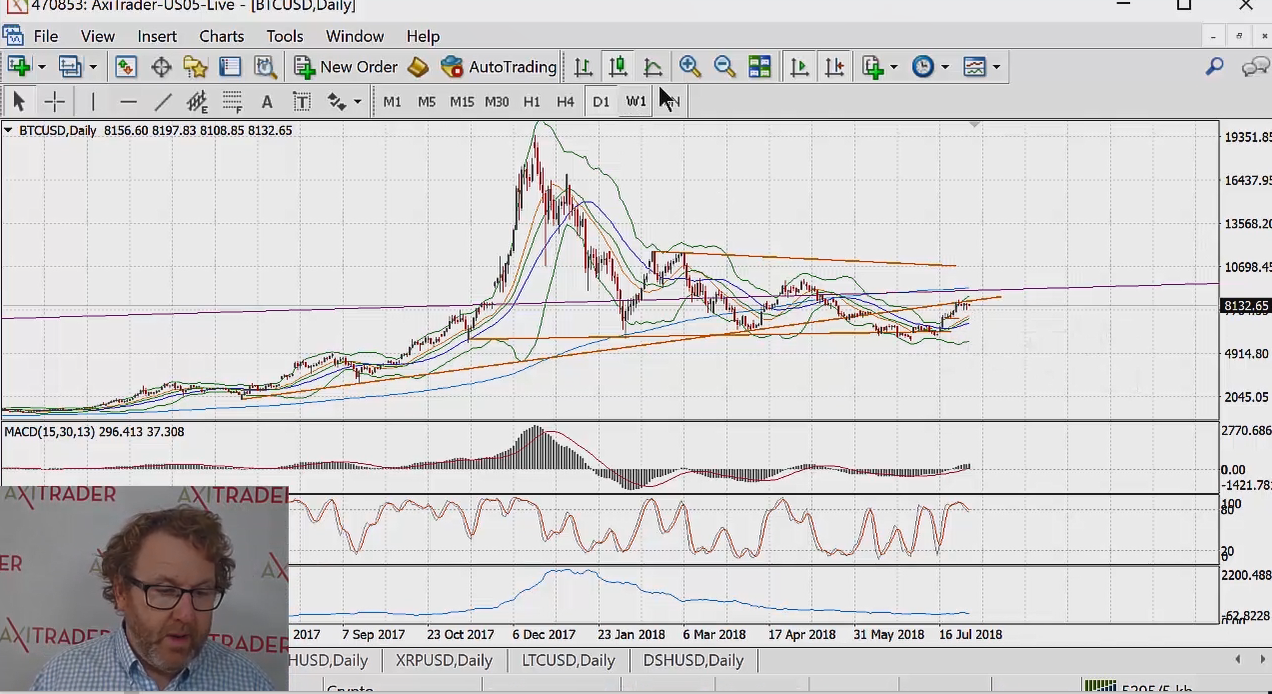Select the Cursor arrow tool
Screen dimensions: 1272x694
(18, 101)
